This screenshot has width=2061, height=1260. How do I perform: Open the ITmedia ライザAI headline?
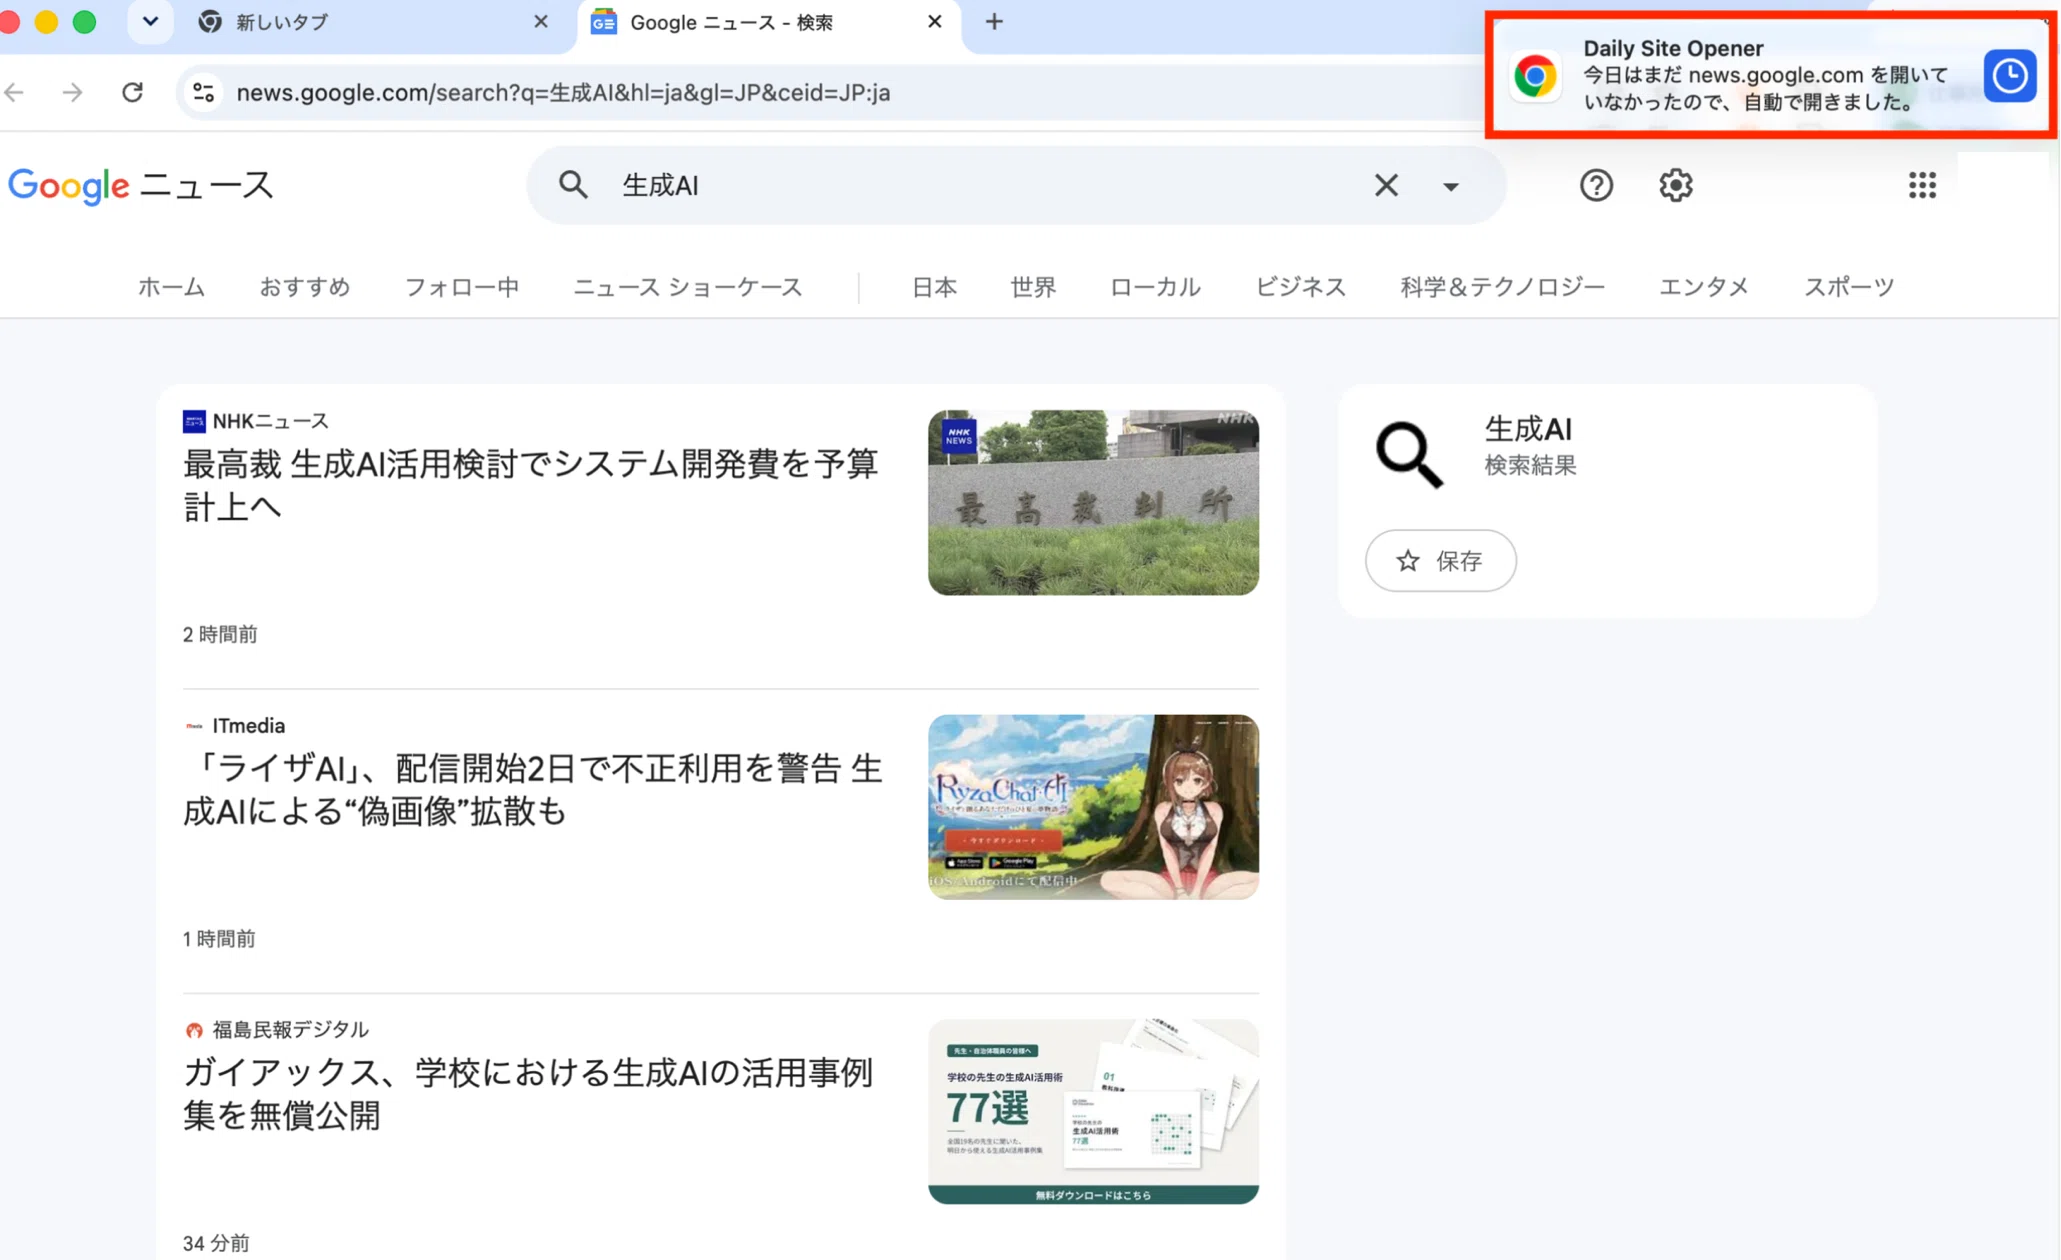pyautogui.click(x=532, y=790)
